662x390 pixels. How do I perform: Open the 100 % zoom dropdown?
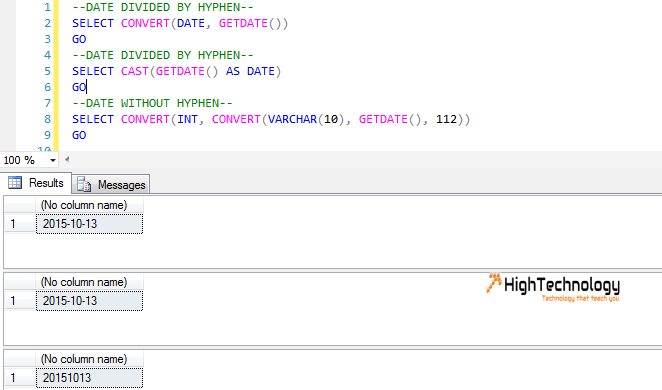tap(52, 160)
